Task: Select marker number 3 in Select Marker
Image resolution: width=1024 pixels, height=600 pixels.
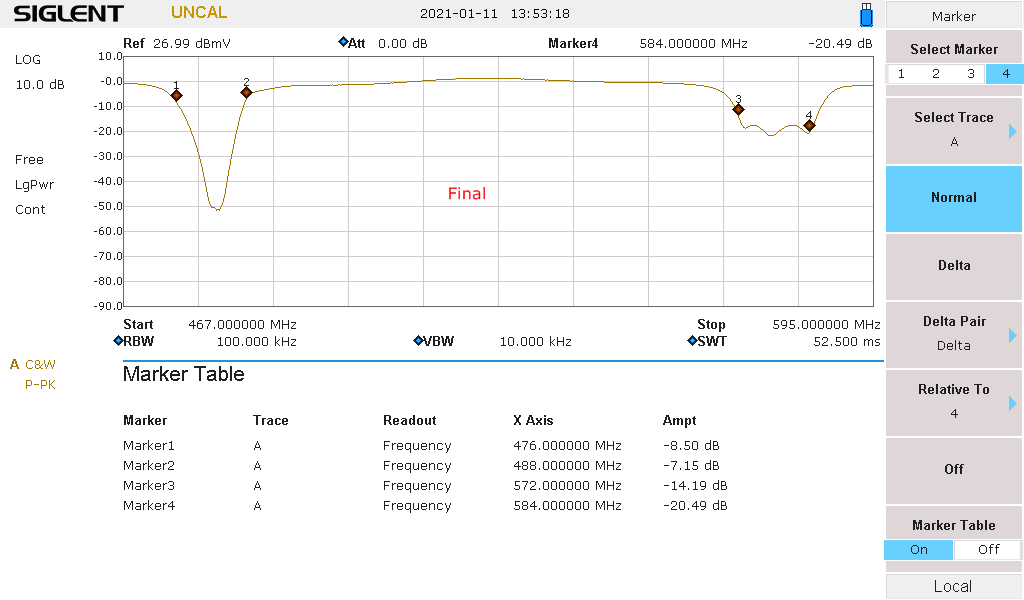Action: [x=970, y=74]
